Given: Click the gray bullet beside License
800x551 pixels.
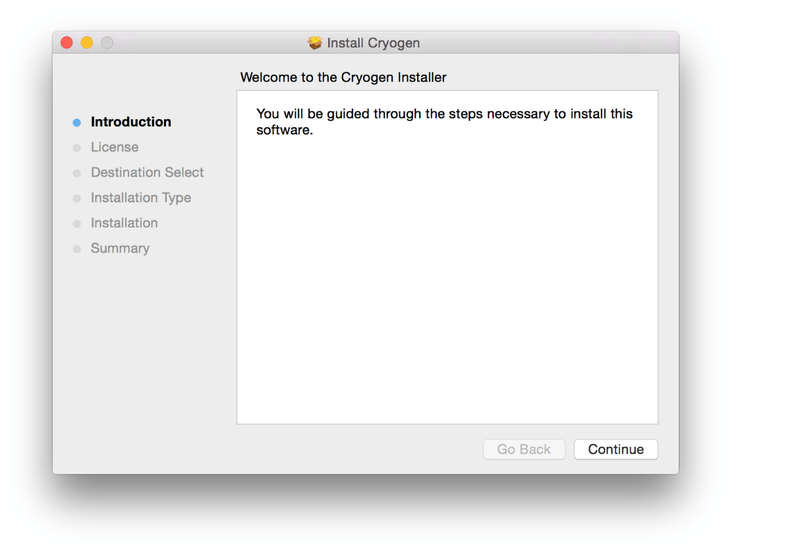Looking at the screenshot, I should 77,148.
